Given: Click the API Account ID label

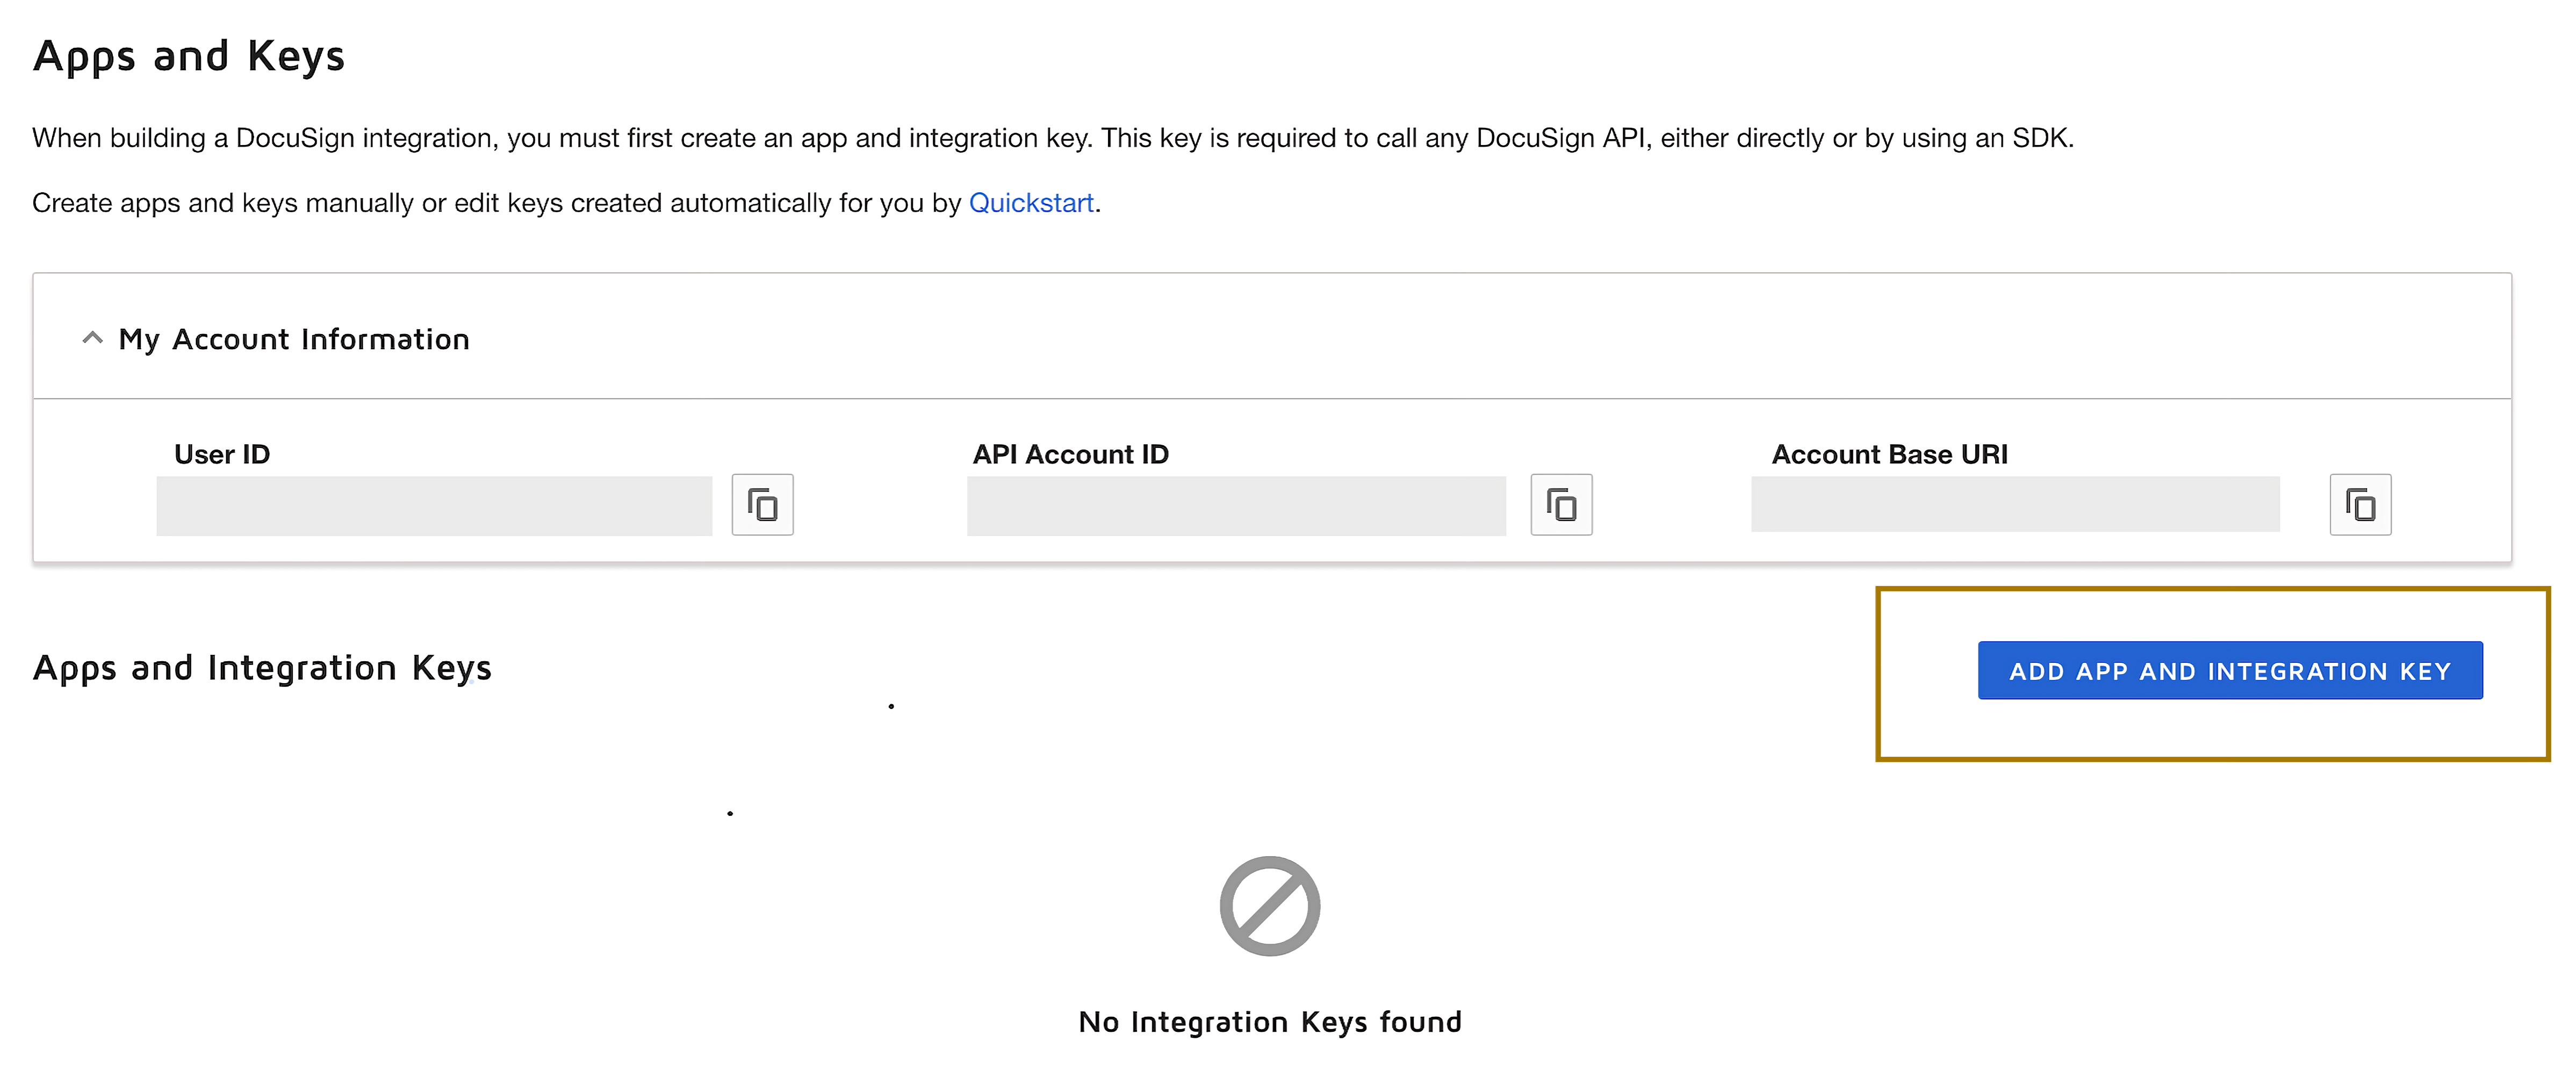Looking at the screenshot, I should pyautogui.click(x=1070, y=454).
